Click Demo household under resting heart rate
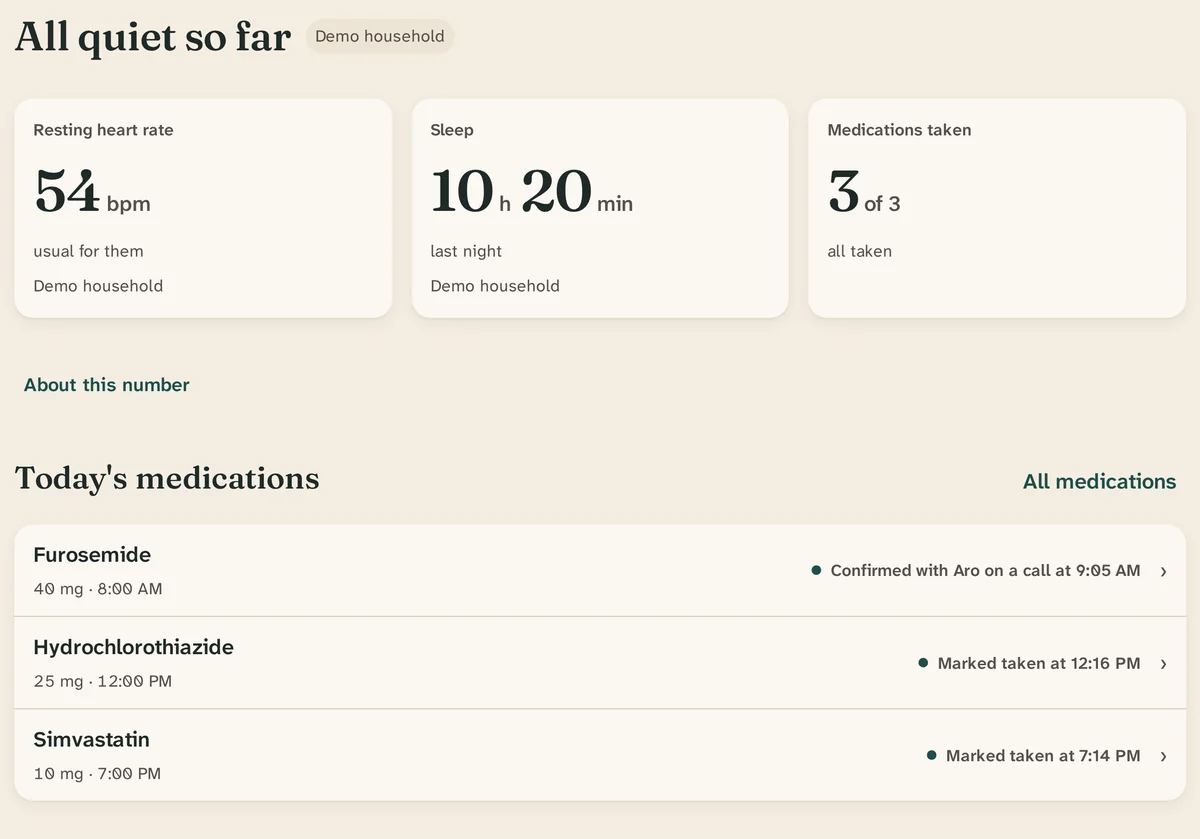The width and height of the screenshot is (1200, 839). coord(98,286)
